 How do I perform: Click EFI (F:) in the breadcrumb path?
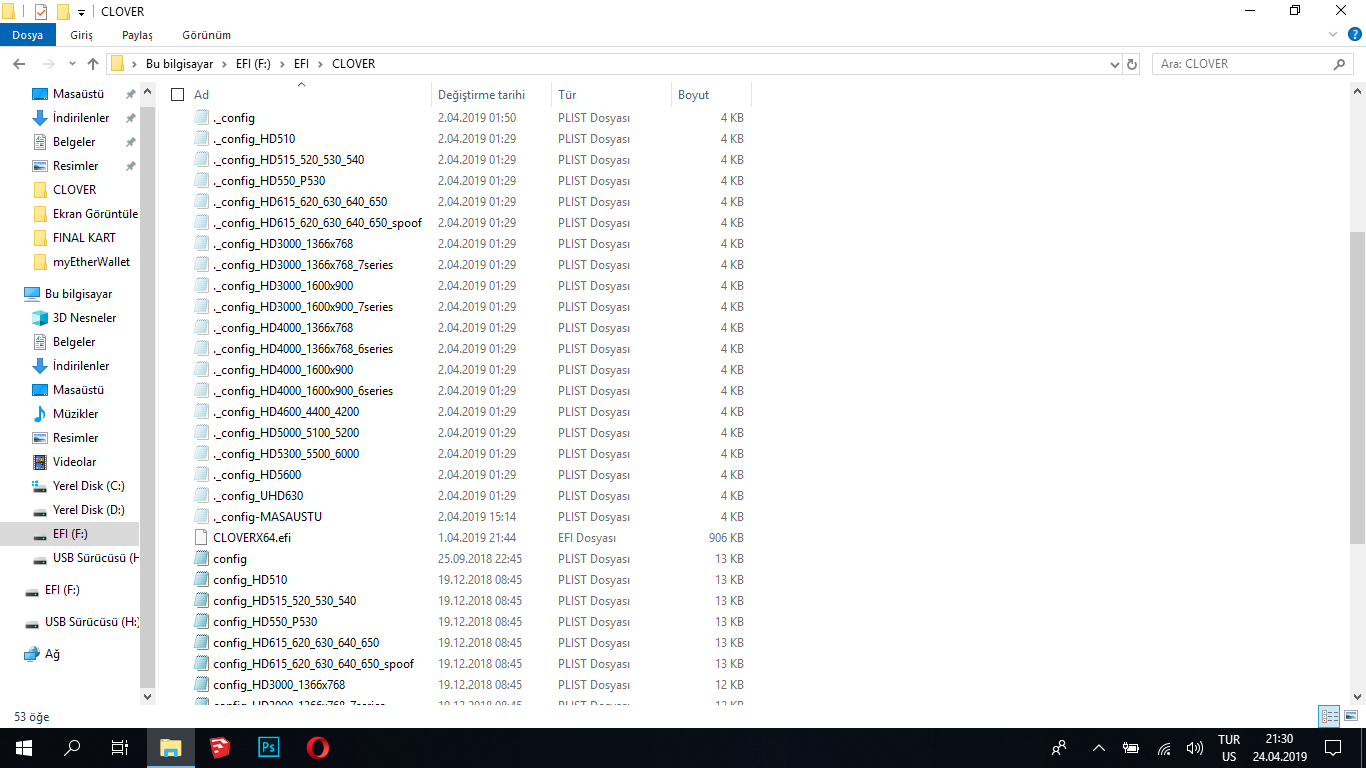tap(253, 64)
